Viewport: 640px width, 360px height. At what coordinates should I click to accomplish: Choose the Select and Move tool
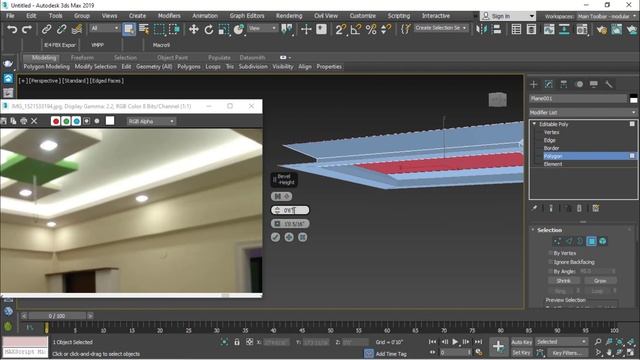click(x=193, y=29)
